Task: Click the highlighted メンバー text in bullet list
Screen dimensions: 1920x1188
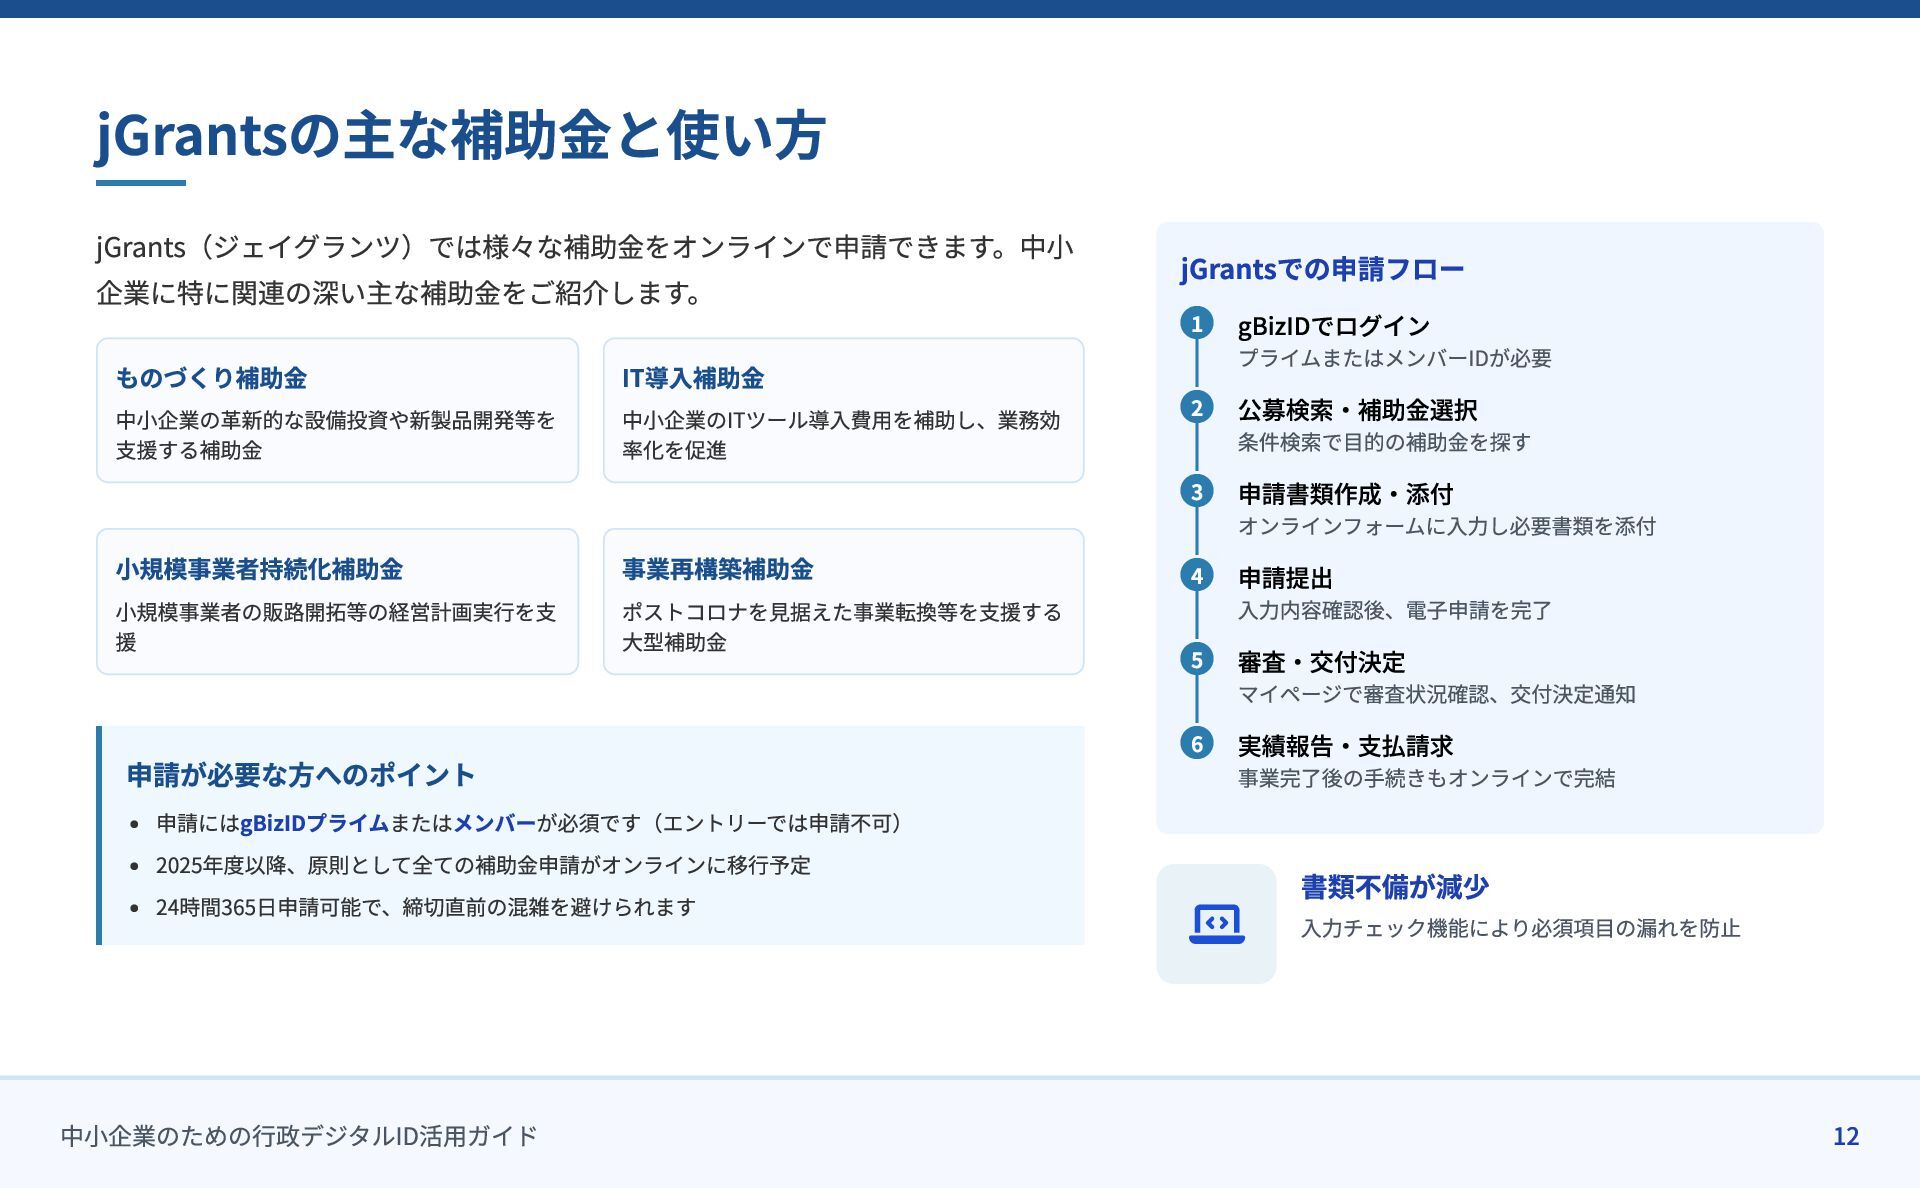Action: tap(495, 823)
